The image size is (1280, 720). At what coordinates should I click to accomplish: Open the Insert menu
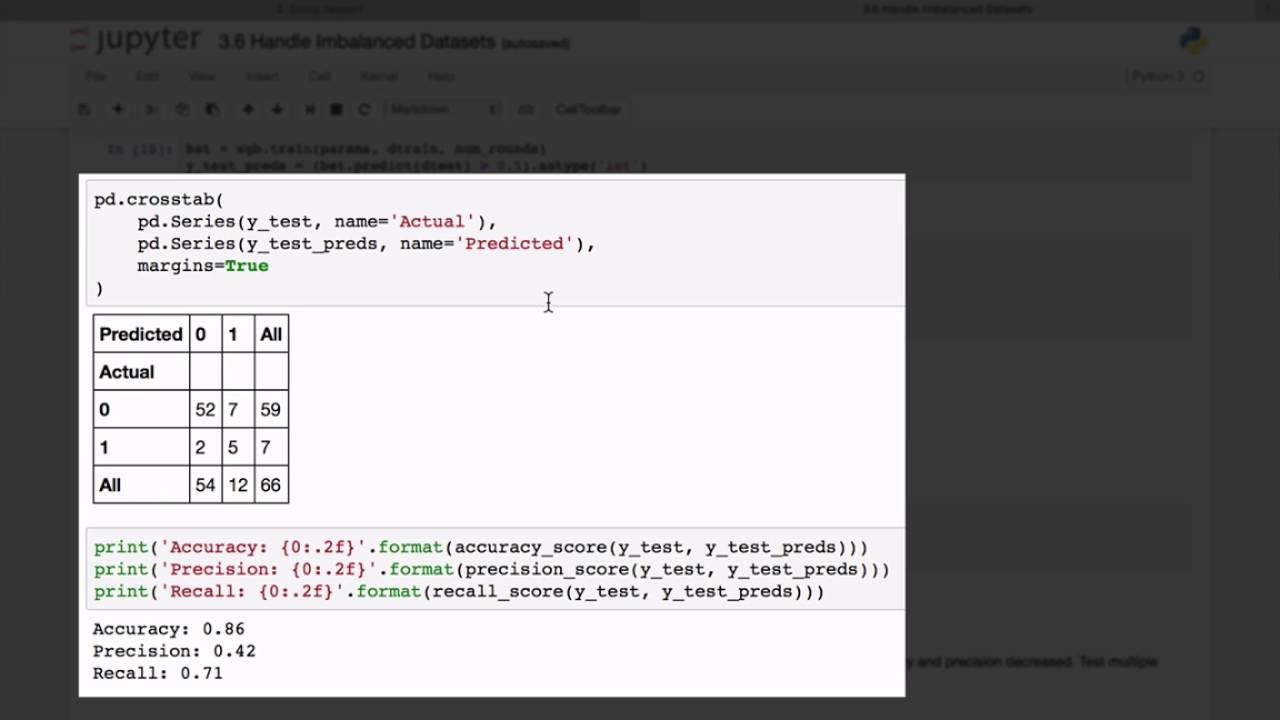pos(262,77)
